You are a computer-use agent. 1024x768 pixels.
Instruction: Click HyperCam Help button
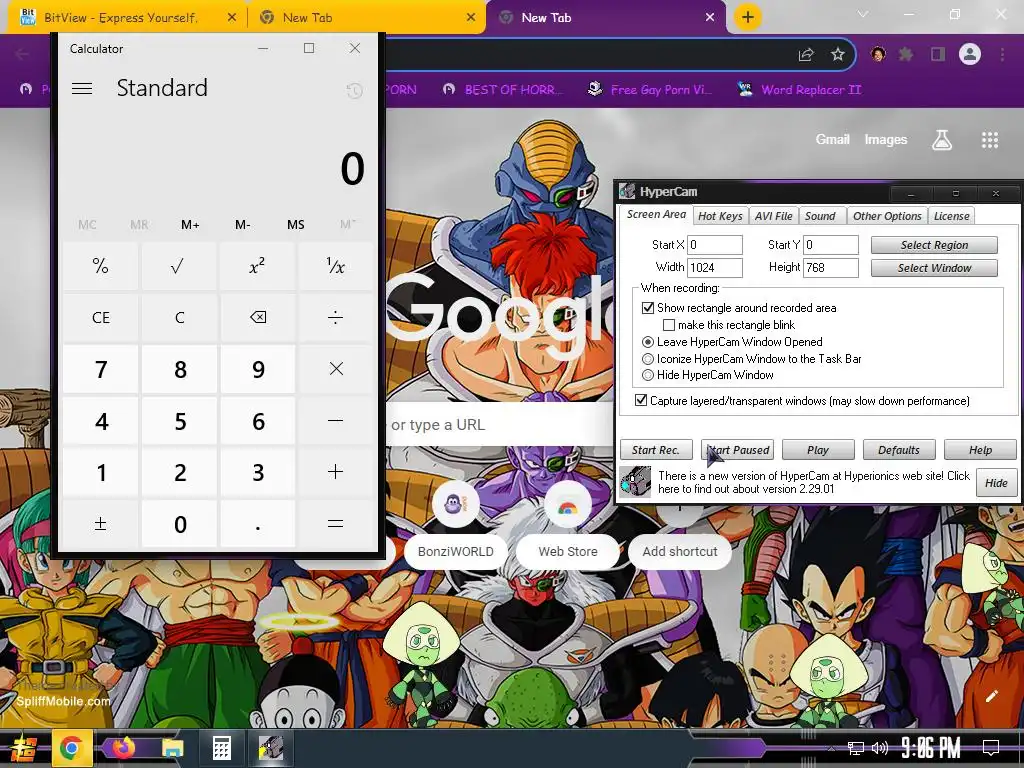(980, 450)
